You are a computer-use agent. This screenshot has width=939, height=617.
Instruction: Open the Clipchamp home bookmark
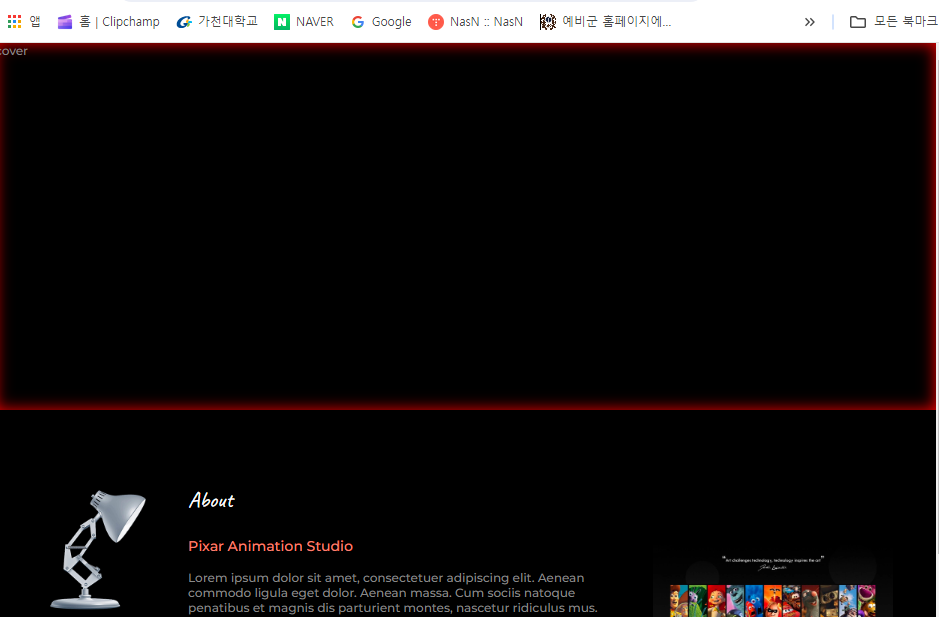pyautogui.click(x=108, y=22)
